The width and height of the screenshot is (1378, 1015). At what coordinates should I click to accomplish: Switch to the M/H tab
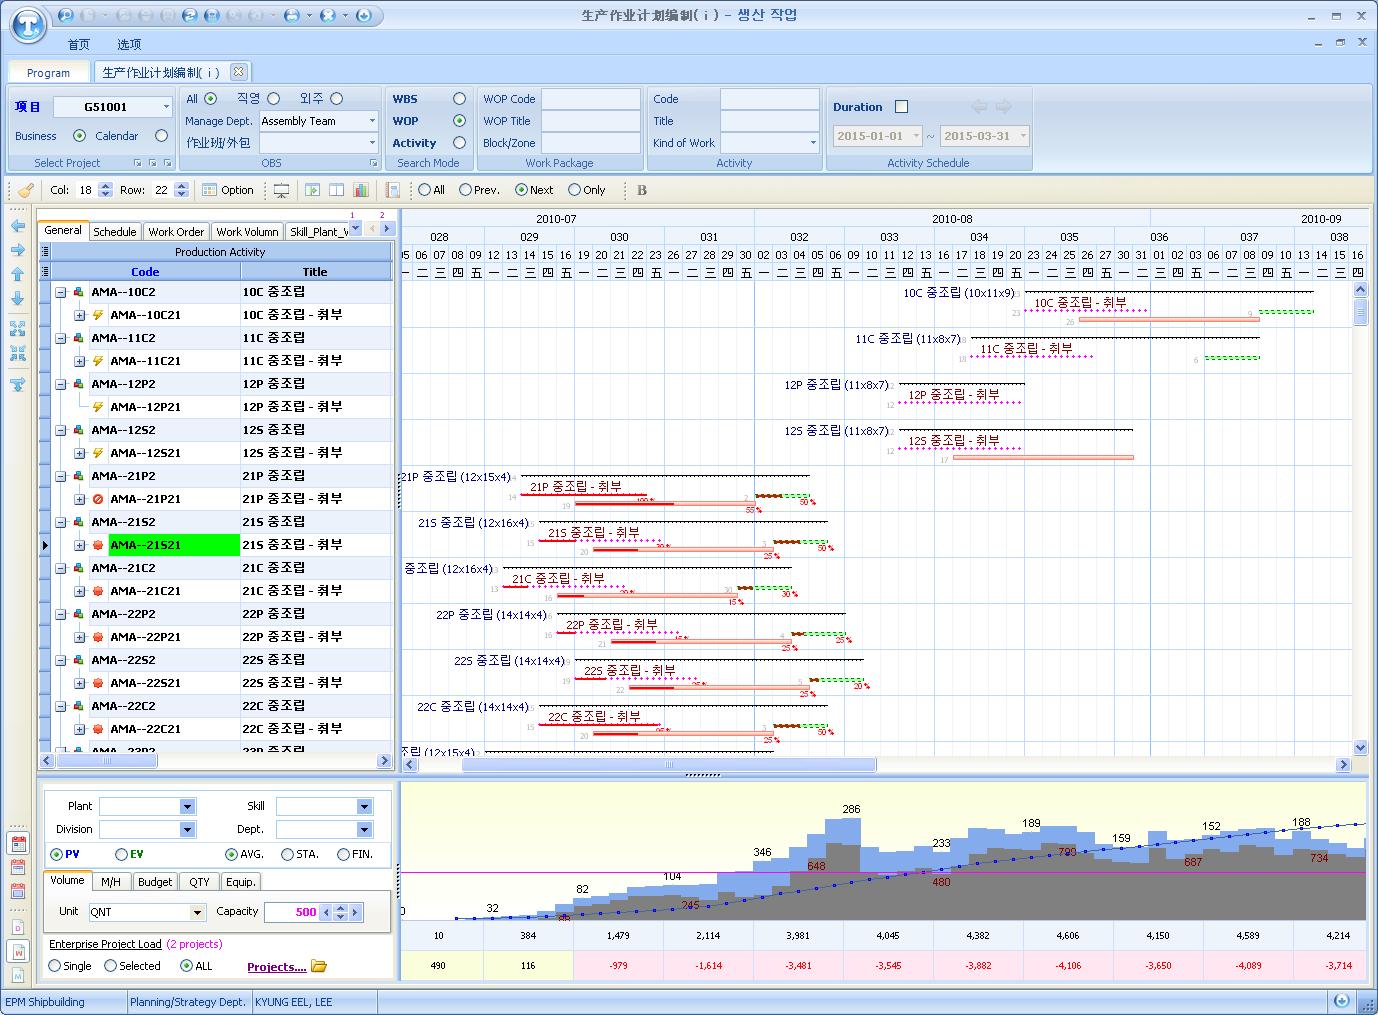(110, 881)
